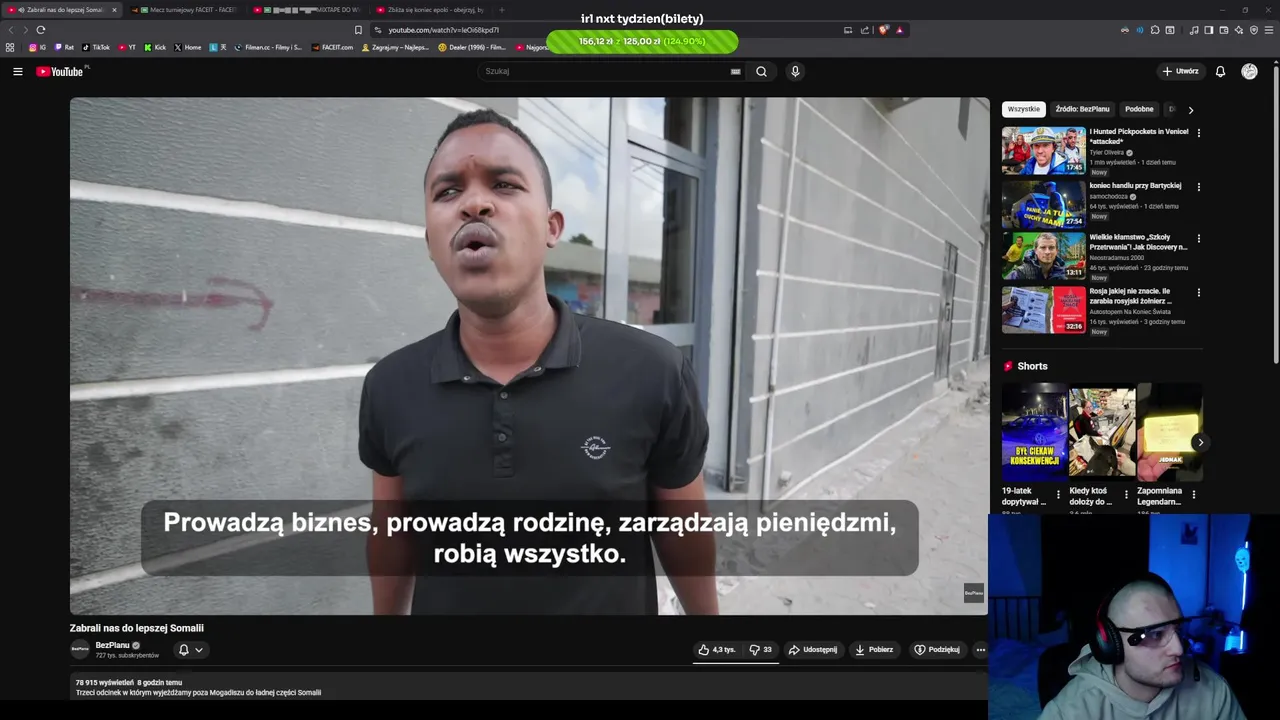Click the Utwórz create button
Screen dimensions: 1280x720
(1180, 71)
